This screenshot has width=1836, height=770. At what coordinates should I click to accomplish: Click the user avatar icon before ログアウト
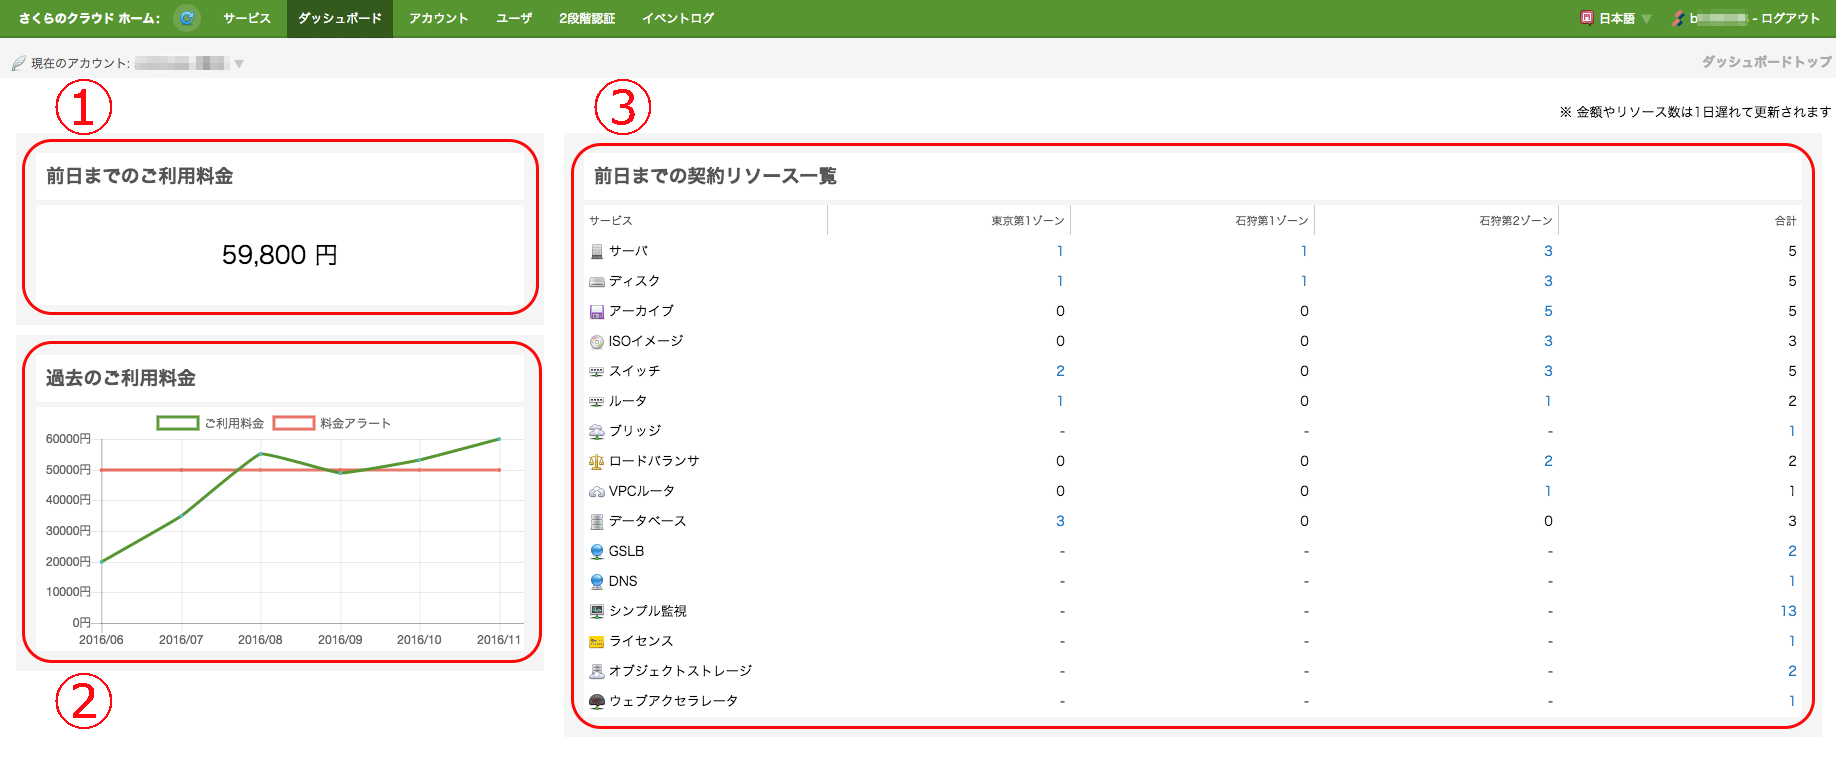click(x=1678, y=18)
